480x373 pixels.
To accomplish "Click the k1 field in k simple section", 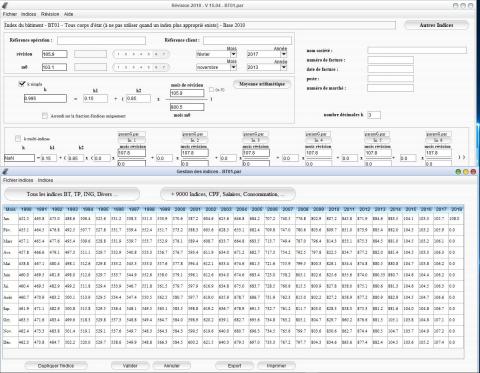I will pyautogui.click(x=95, y=98).
